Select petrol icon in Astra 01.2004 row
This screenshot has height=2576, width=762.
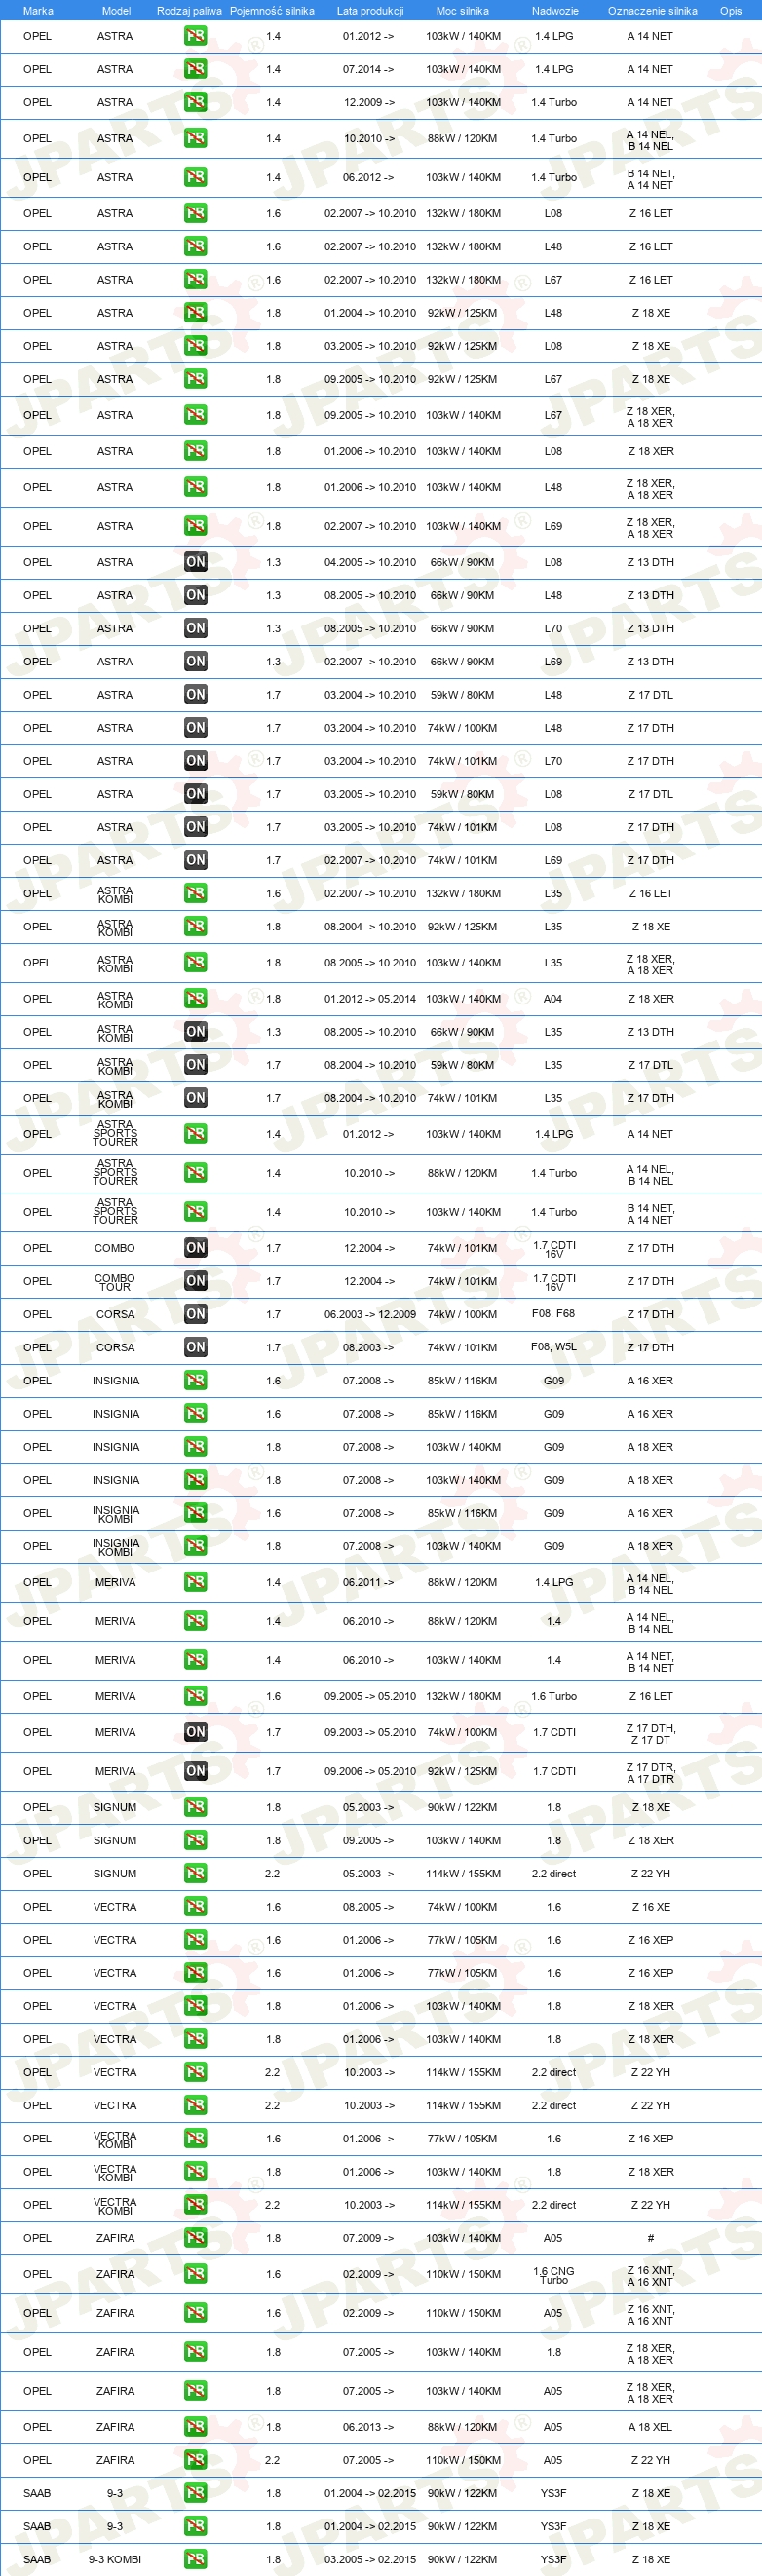pos(196,312)
